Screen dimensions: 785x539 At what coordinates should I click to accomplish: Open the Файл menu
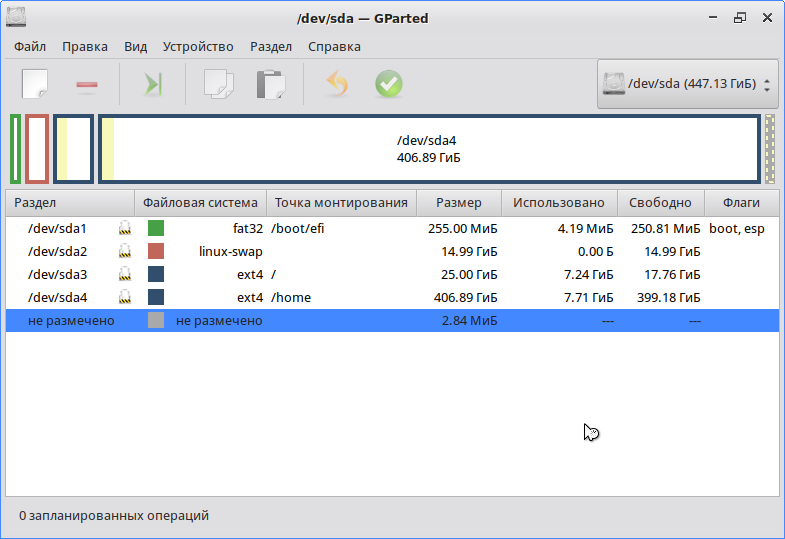point(30,47)
